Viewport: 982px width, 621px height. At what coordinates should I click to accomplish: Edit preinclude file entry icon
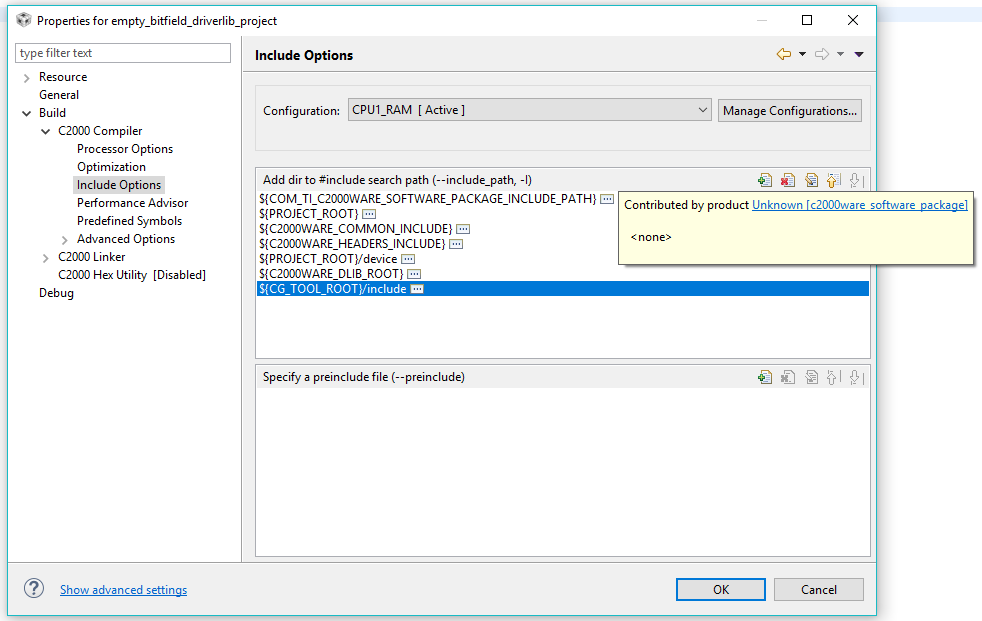[811, 377]
